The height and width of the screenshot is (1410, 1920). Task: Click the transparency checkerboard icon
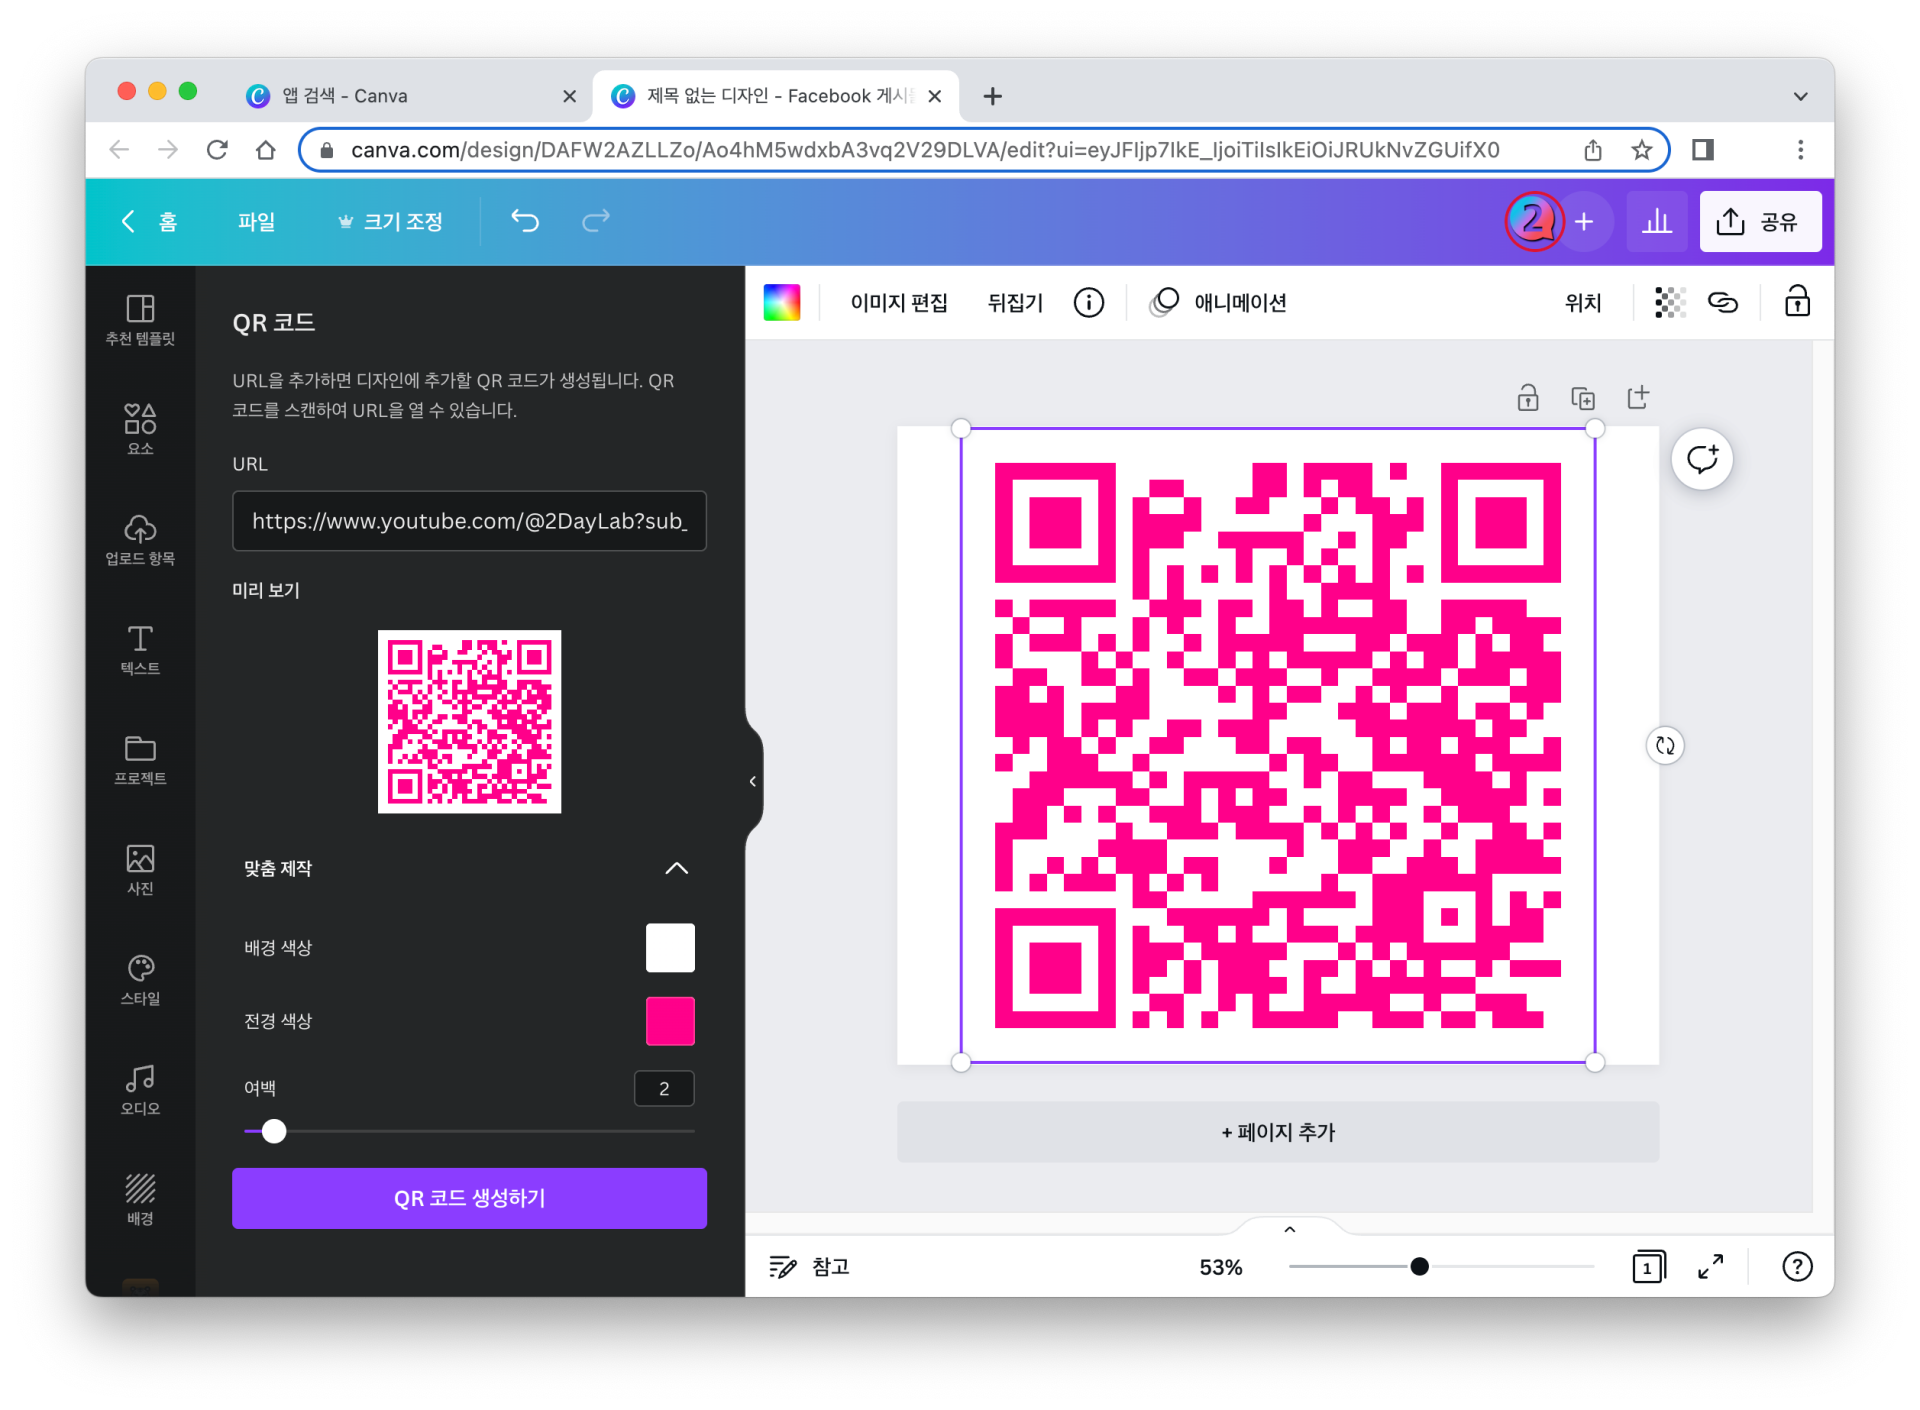[1669, 302]
